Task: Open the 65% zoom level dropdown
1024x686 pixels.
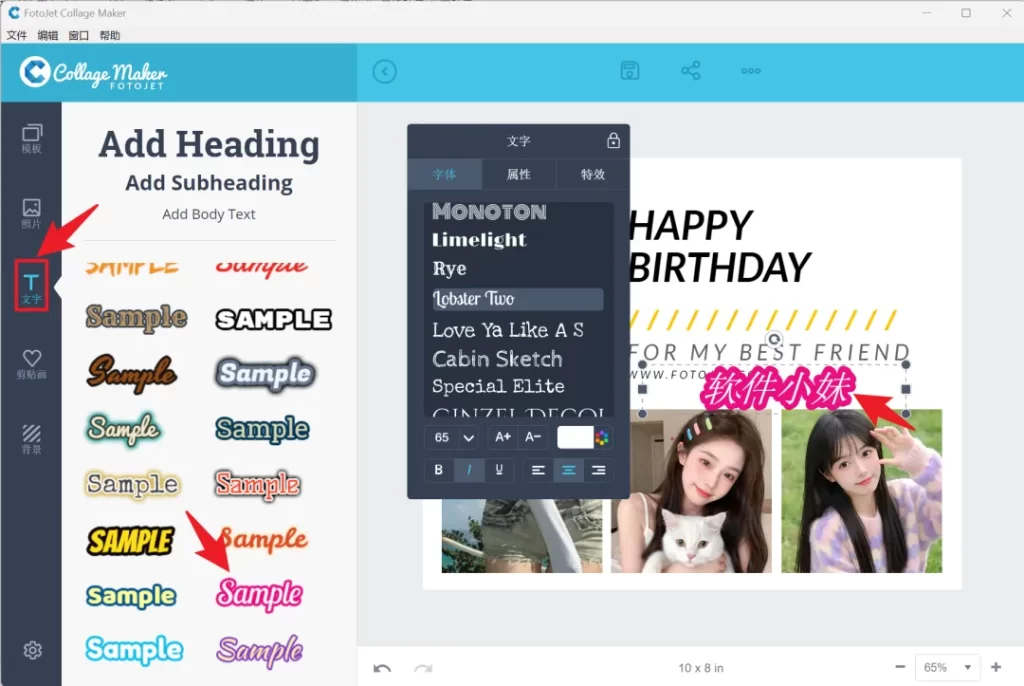Action: click(948, 667)
